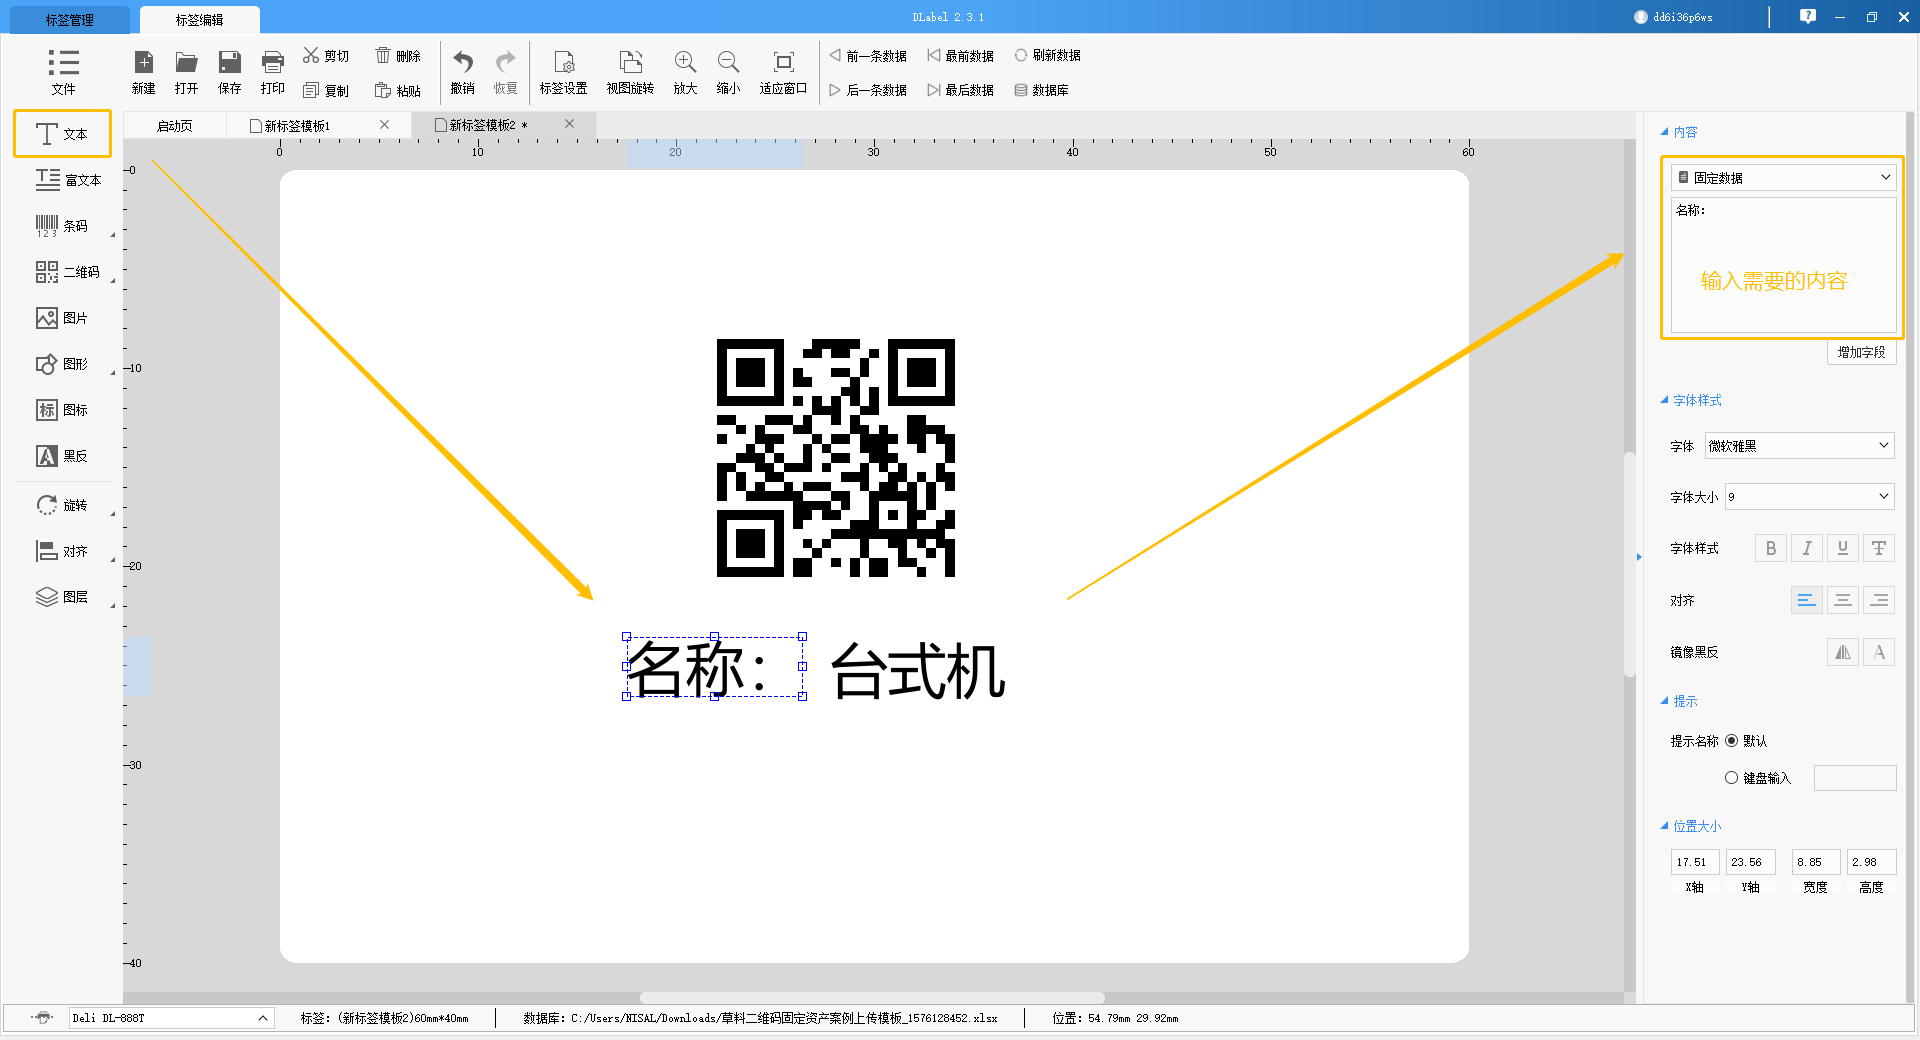The image size is (1920, 1040).
Task: Select the 黑反 invert tool
Action: tap(62, 456)
